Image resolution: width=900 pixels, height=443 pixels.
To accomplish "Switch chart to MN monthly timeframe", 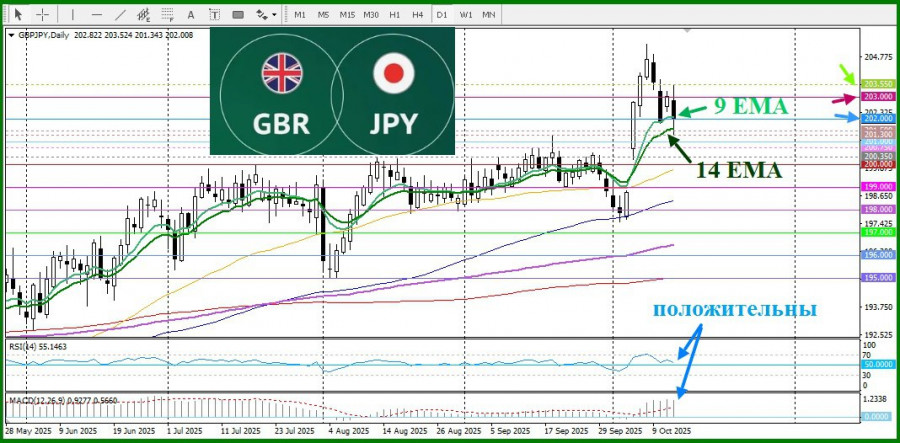I will coord(488,15).
